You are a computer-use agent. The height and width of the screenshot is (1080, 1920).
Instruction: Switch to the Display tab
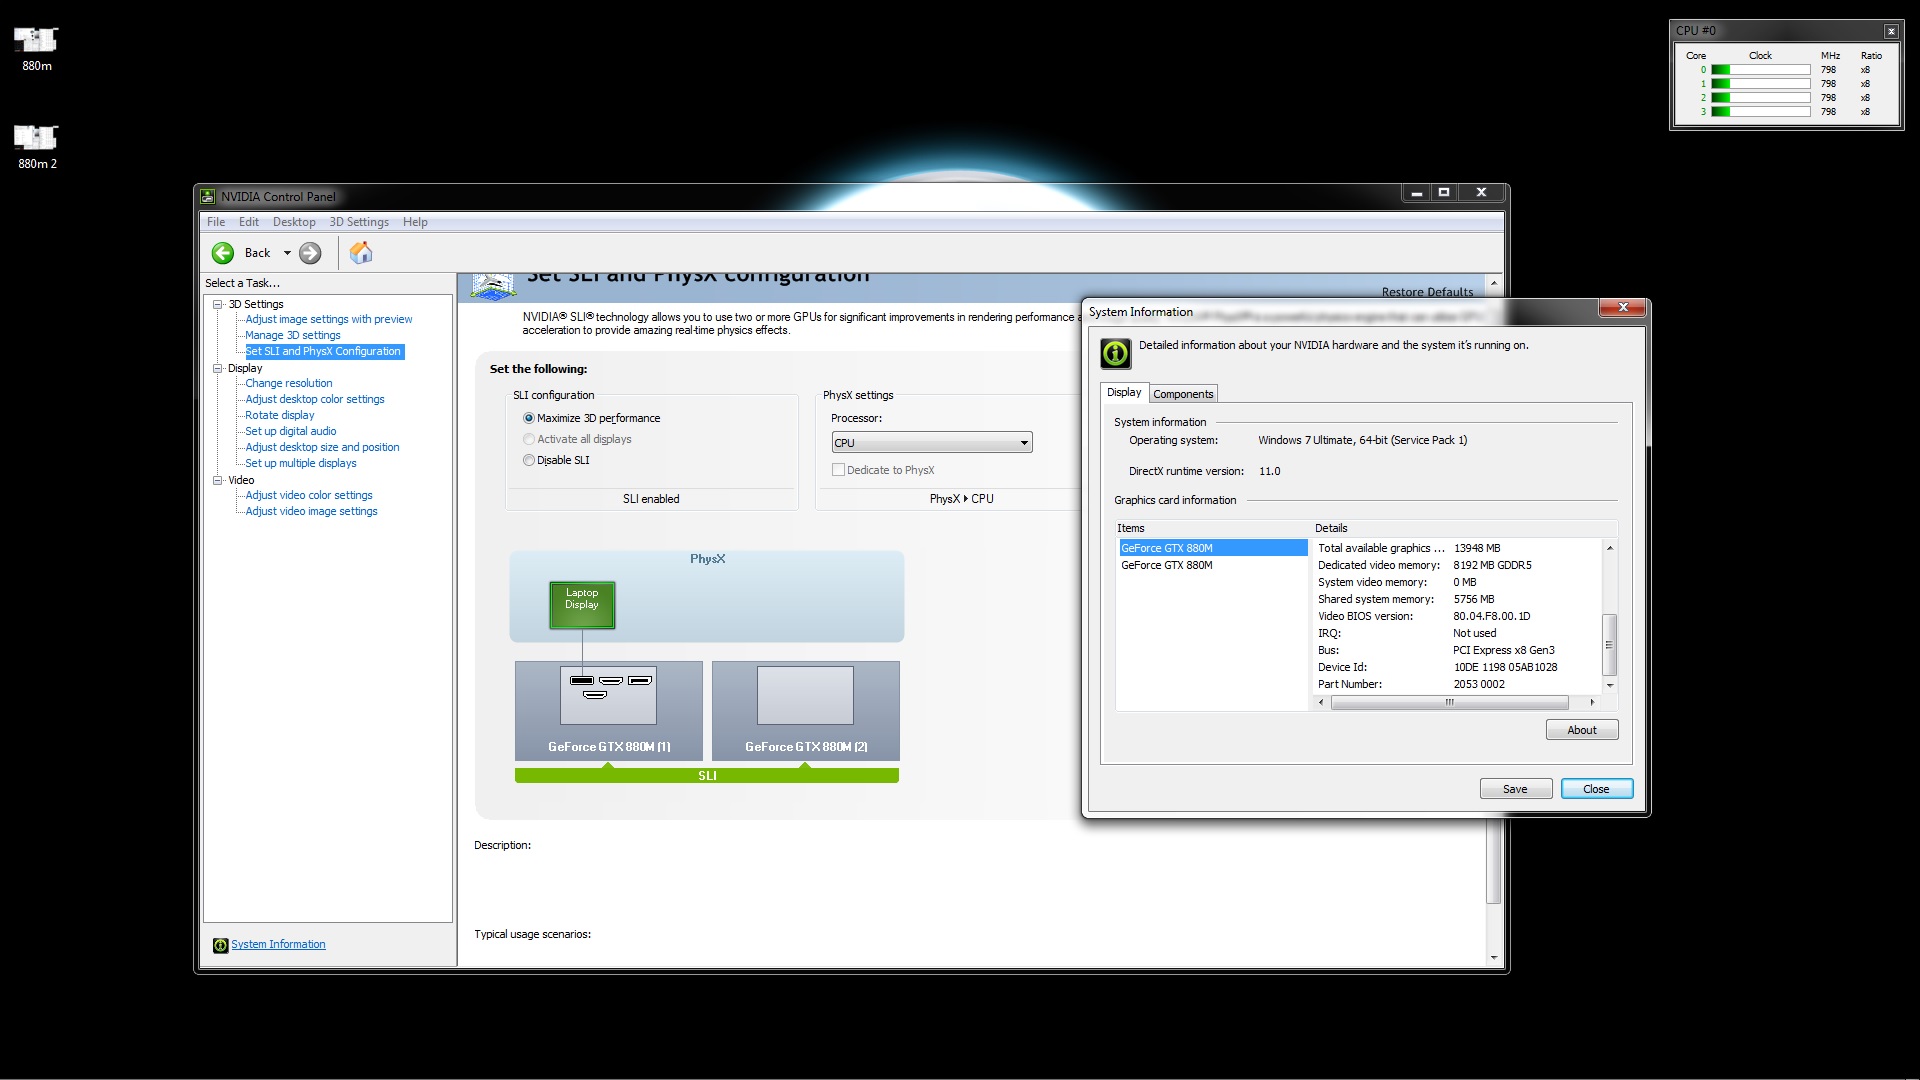click(x=1124, y=392)
